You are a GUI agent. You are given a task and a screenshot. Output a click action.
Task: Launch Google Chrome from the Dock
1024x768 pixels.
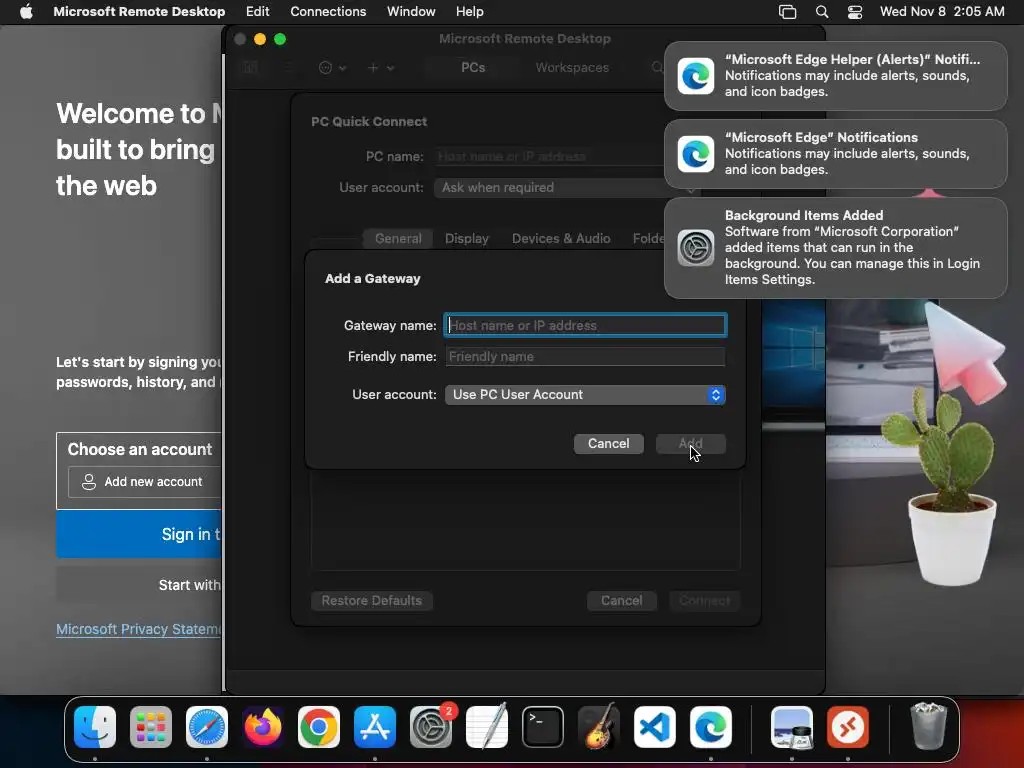pyautogui.click(x=319, y=726)
